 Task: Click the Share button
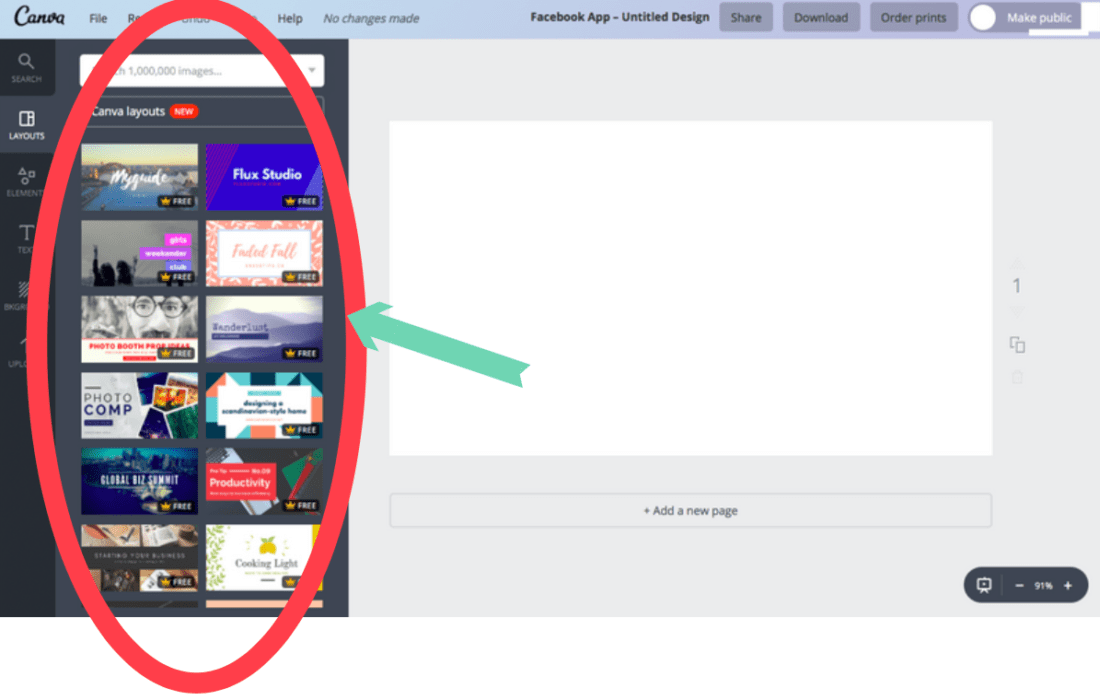[746, 17]
